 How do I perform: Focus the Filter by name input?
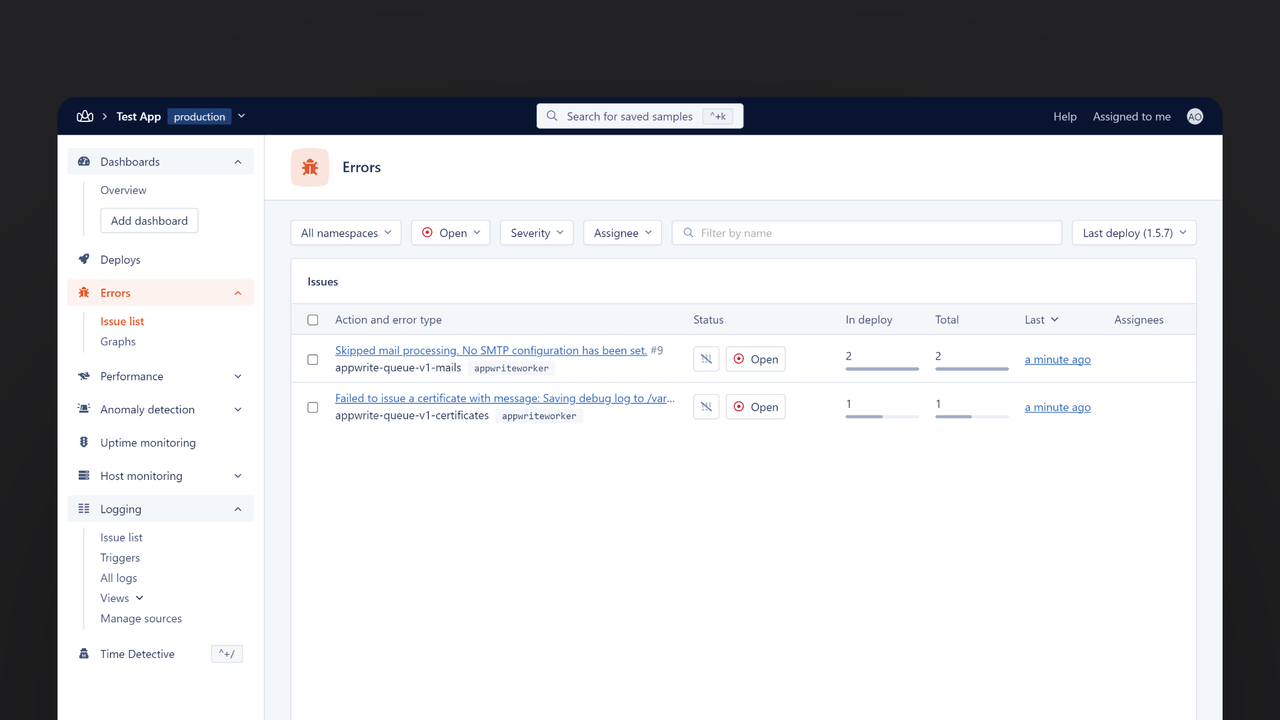coord(866,233)
